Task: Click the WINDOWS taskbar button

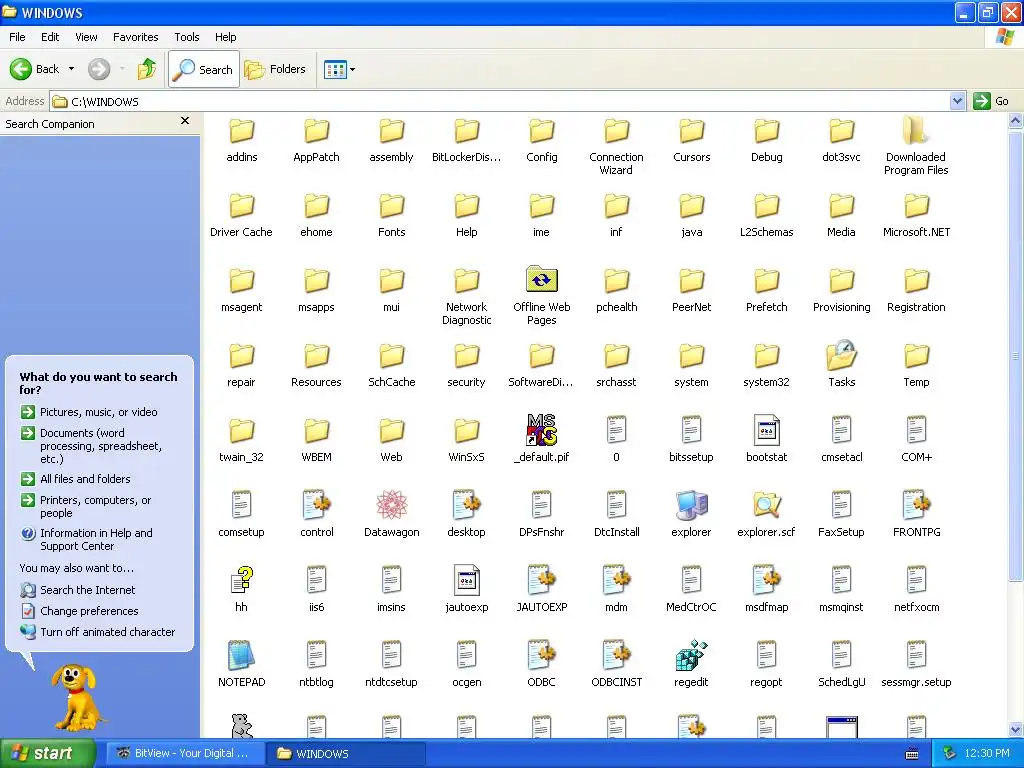Action: pos(346,753)
